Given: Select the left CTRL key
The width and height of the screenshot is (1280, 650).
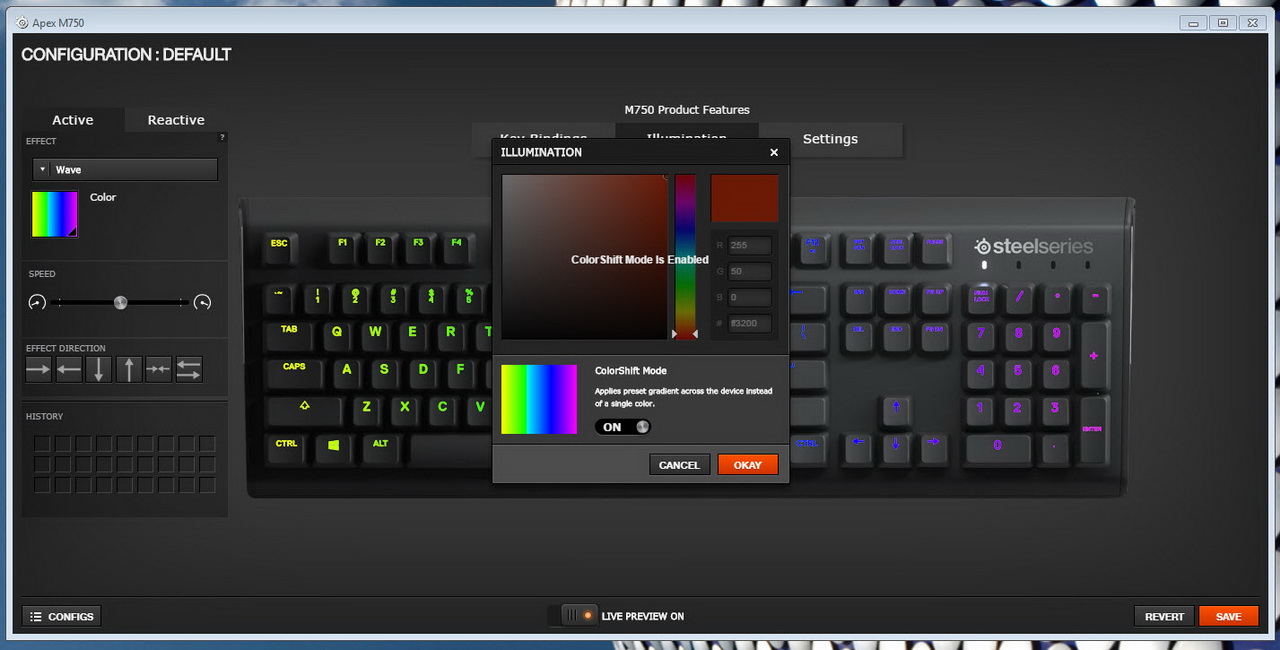Looking at the screenshot, I should point(287,446).
